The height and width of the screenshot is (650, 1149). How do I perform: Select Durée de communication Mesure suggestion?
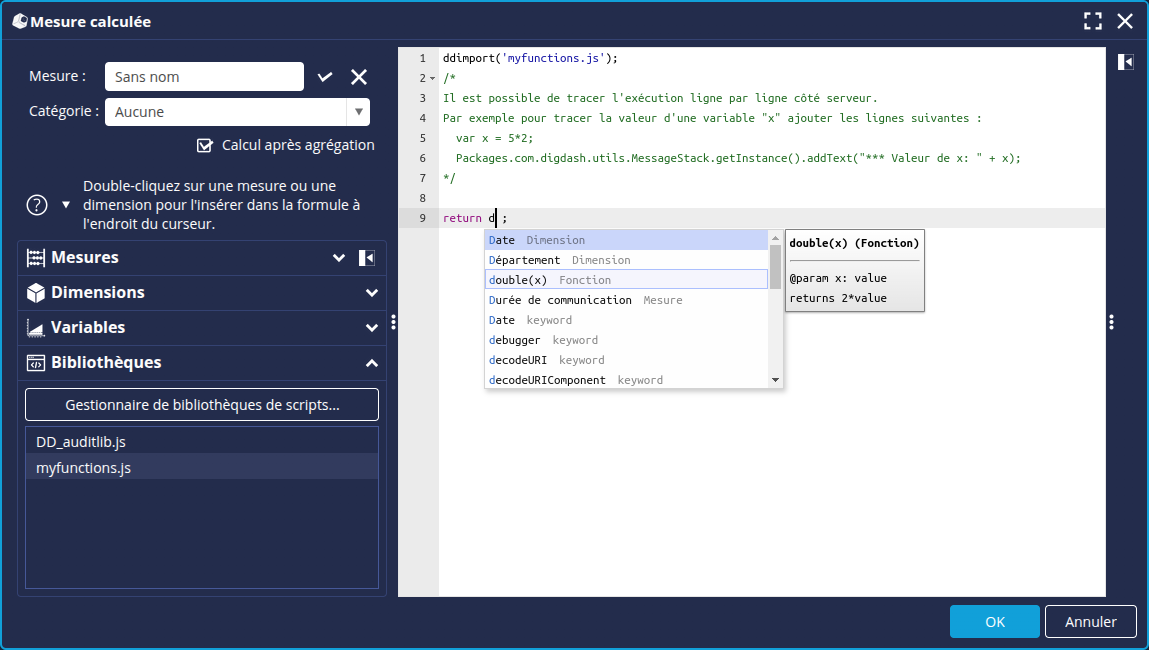pos(627,300)
